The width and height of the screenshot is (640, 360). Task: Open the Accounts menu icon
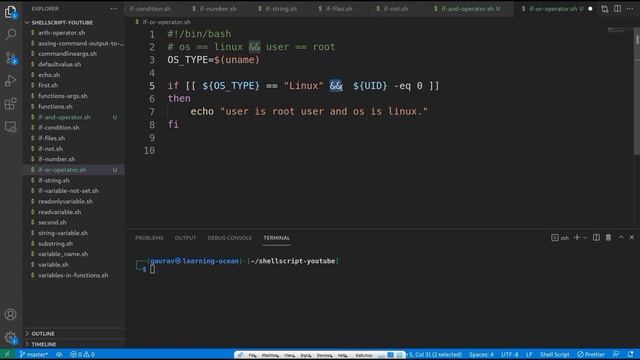tap(11, 315)
